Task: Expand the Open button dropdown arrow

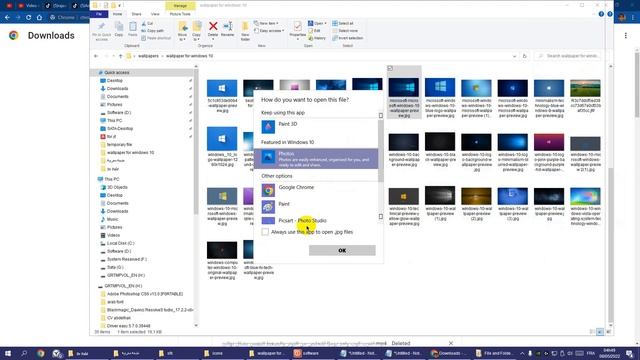Action: pos(325,24)
